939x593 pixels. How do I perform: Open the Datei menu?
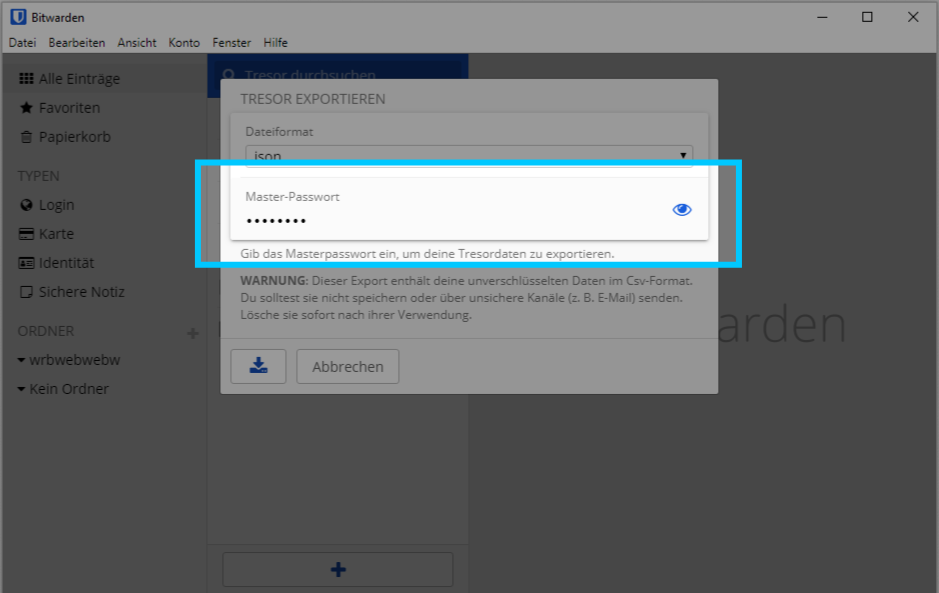[x=22, y=43]
